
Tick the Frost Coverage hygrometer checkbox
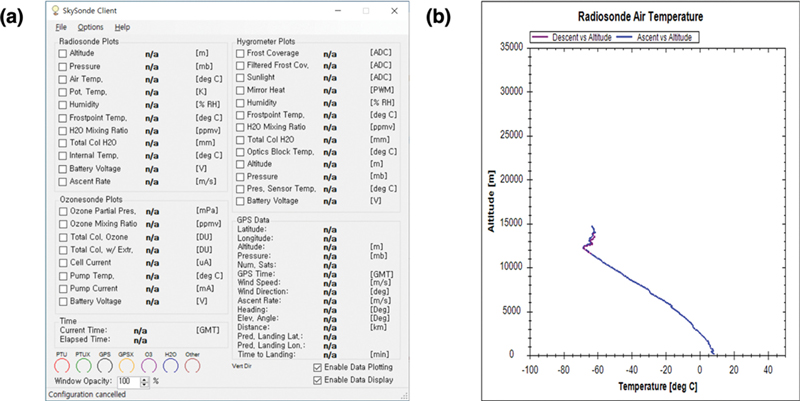coord(240,51)
